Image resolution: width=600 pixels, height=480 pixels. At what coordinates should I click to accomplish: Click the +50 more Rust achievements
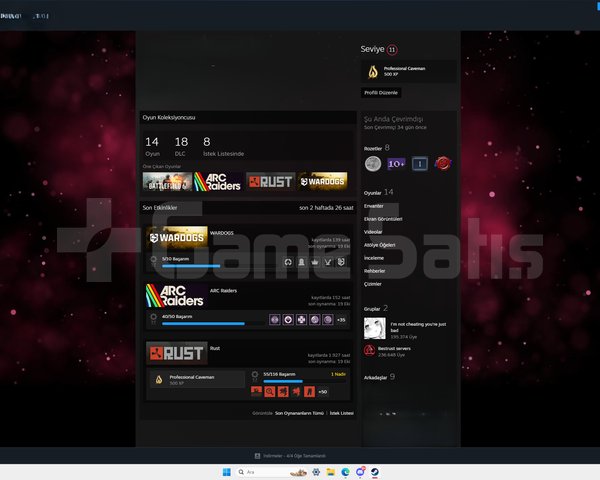(323, 392)
